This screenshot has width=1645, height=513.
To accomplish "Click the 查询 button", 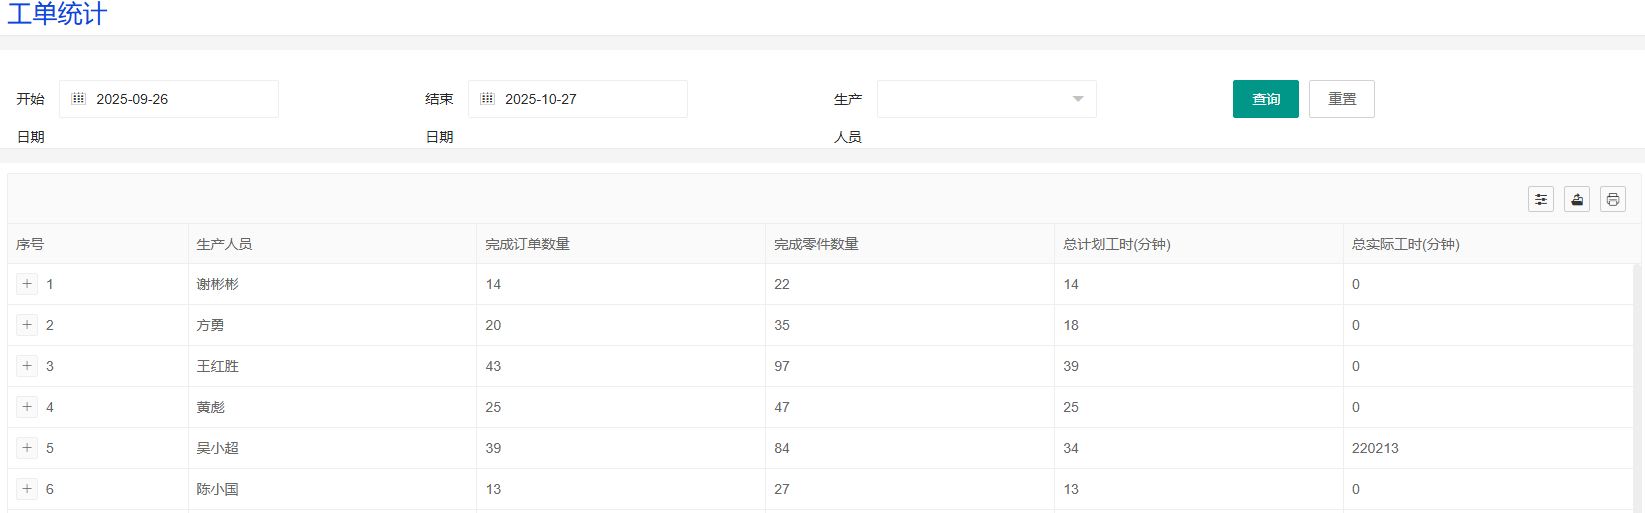I will tap(1266, 99).
